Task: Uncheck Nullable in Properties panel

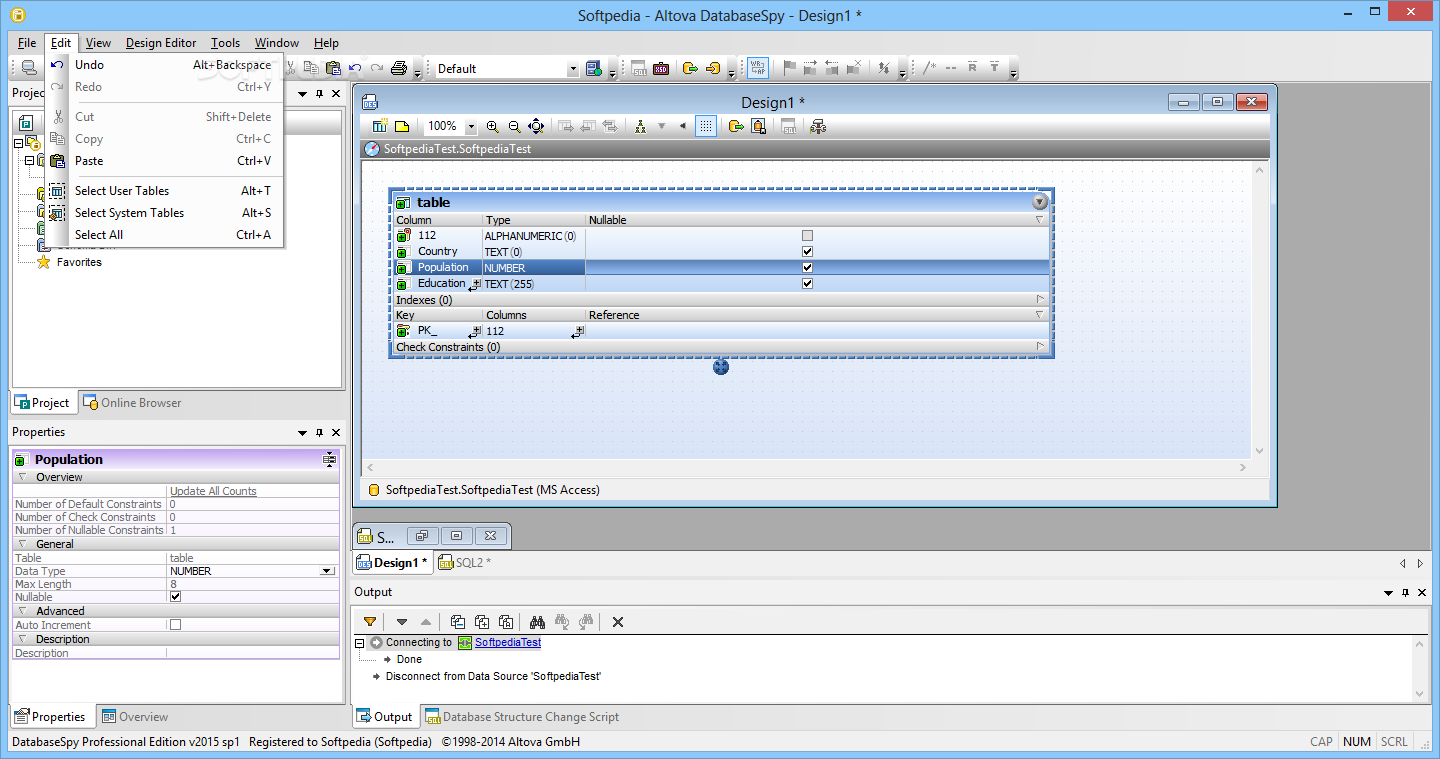Action: point(176,597)
